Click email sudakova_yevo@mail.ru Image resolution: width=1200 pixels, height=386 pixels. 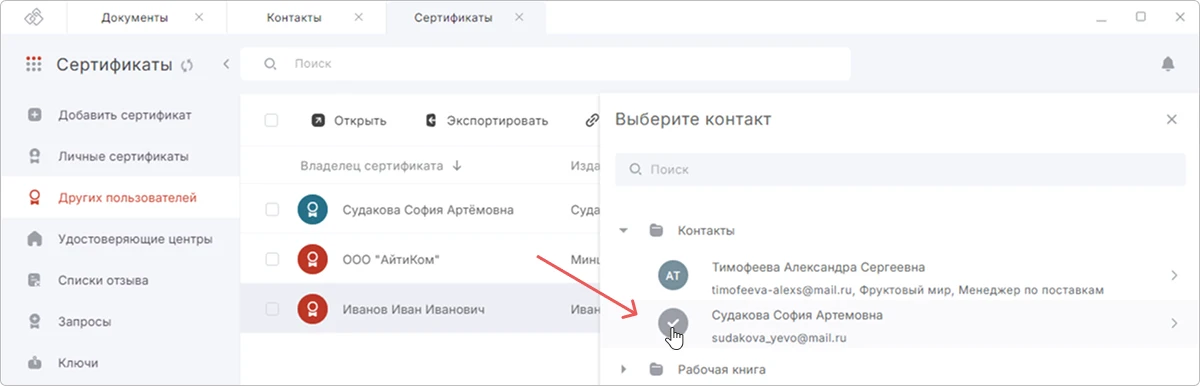[779, 338]
